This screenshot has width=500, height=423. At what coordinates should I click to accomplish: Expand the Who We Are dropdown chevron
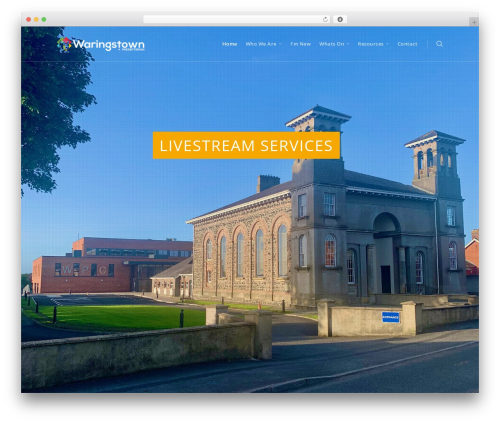click(280, 44)
